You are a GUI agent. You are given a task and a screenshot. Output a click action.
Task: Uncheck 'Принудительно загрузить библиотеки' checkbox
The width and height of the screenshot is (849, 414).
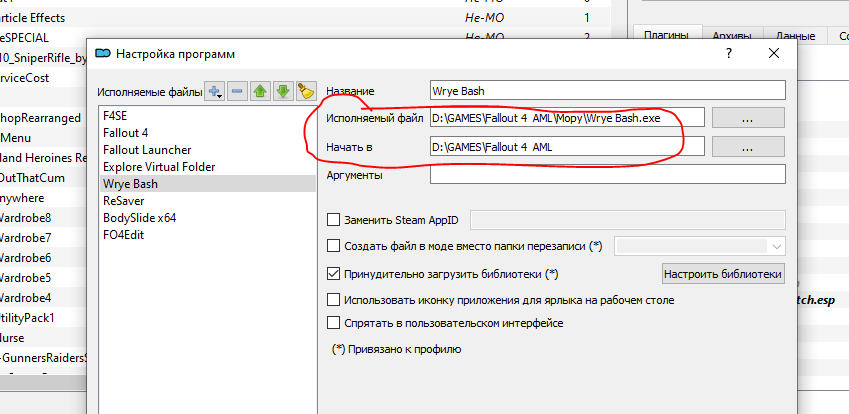point(334,273)
